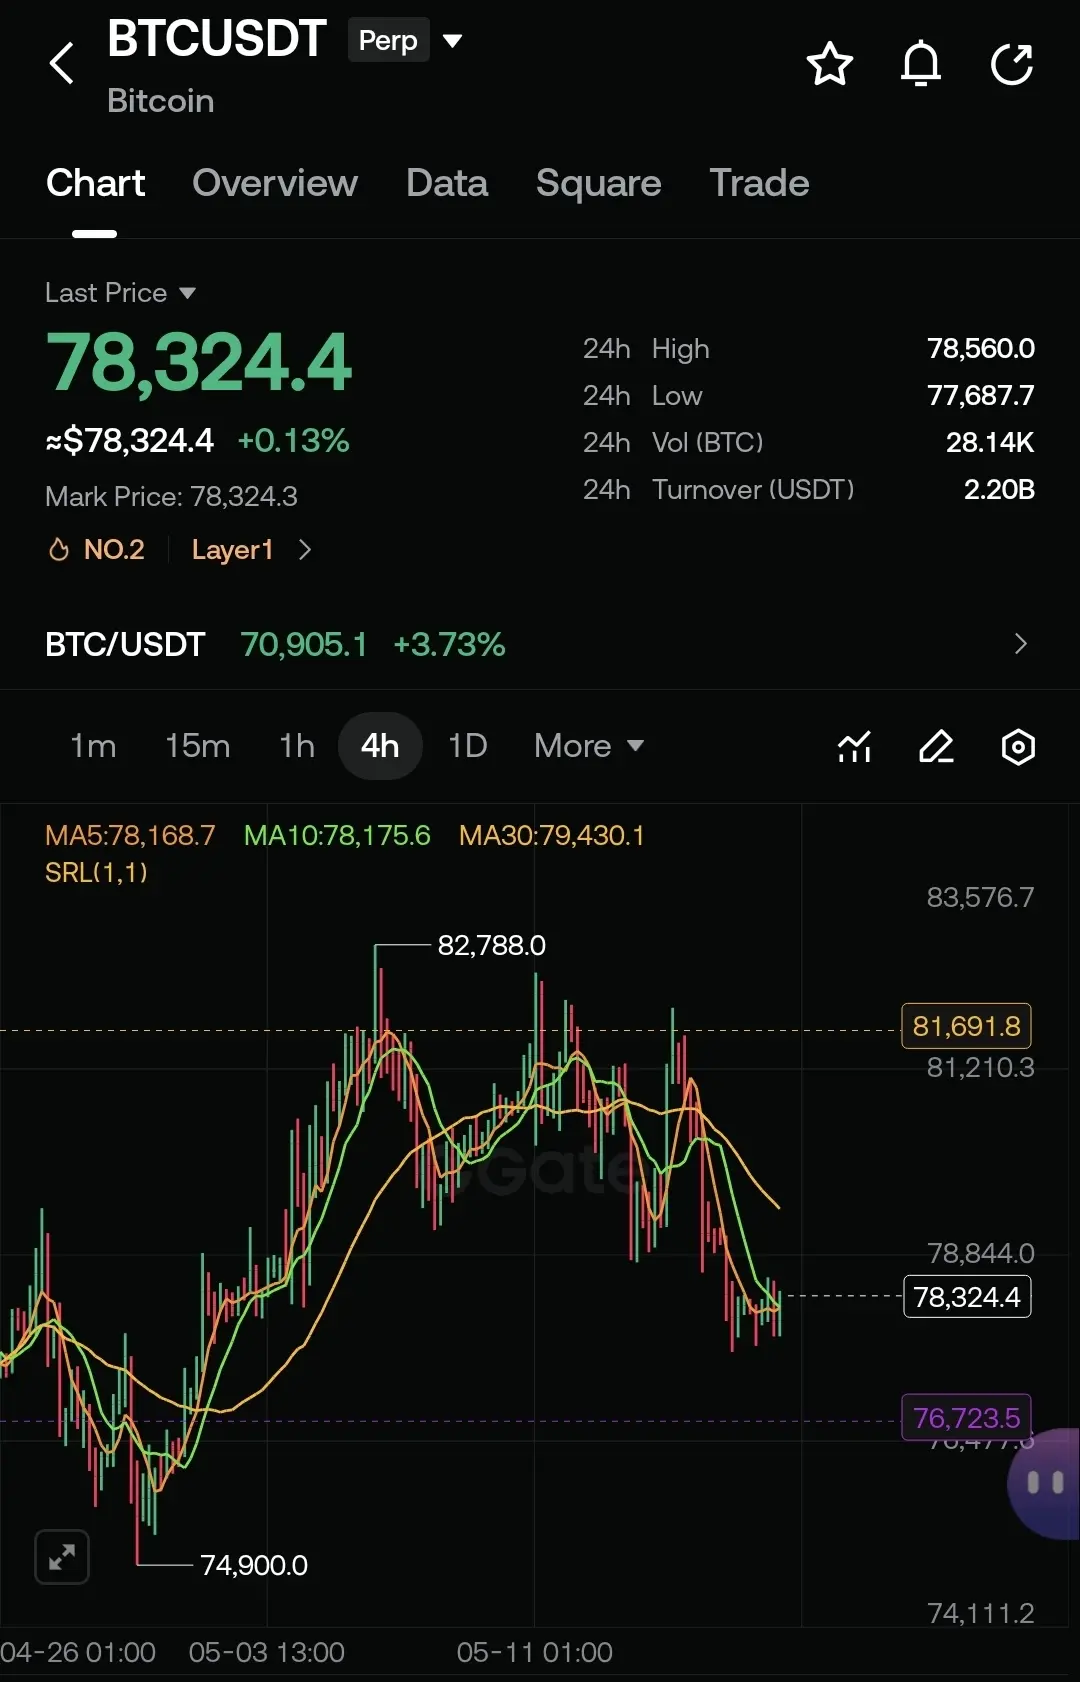Tap the 24h Turnover value 2.20B
Screen dimensions: 1080x1682
click(999, 489)
